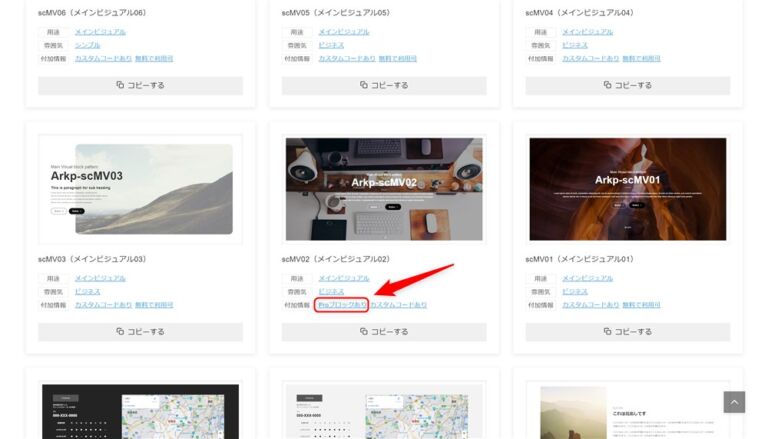The height and width of the screenshot is (439, 768).
Task: Click シンプル link in scMV06 card
Action: click(x=87, y=45)
